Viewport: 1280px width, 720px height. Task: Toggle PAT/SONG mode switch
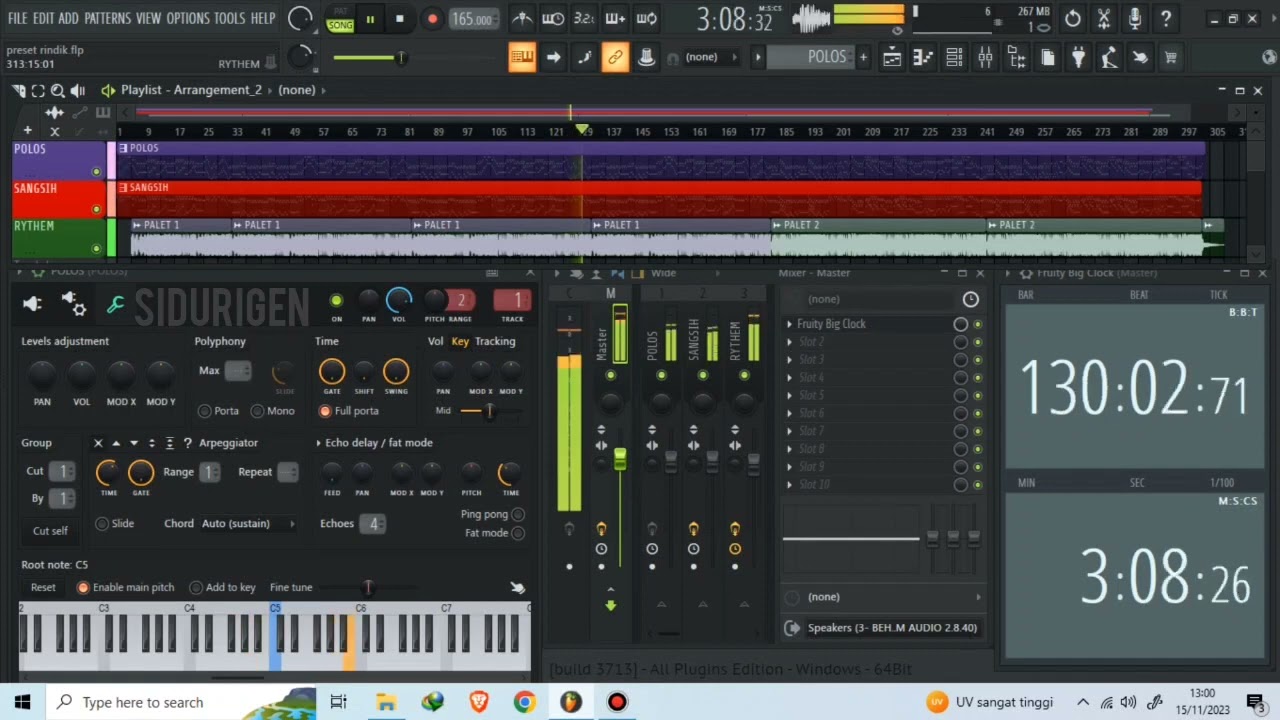[x=340, y=19]
